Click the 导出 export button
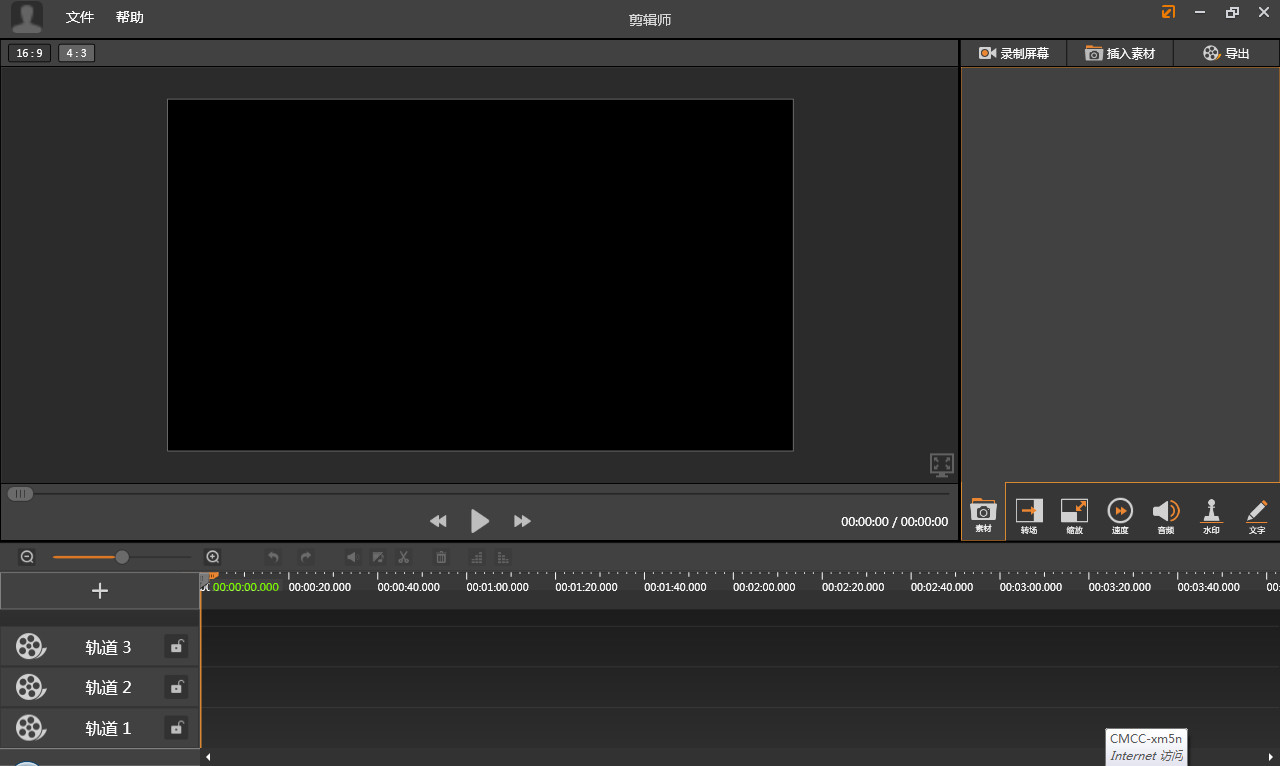 coord(1226,53)
